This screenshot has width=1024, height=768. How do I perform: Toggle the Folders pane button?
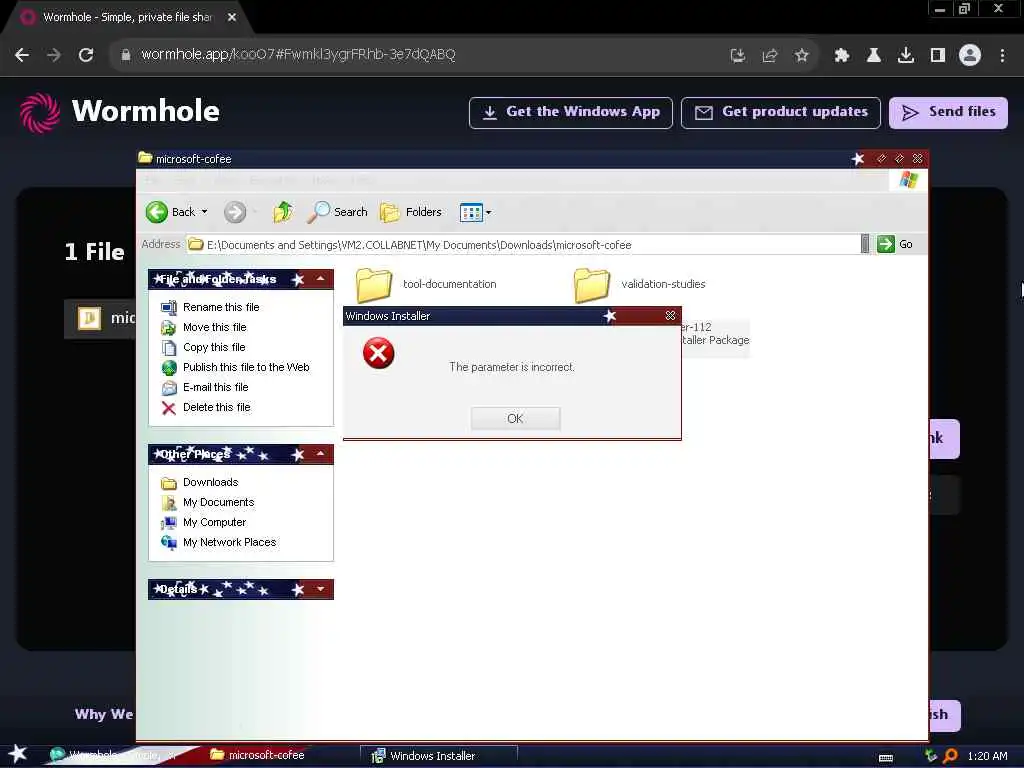pyautogui.click(x=411, y=212)
